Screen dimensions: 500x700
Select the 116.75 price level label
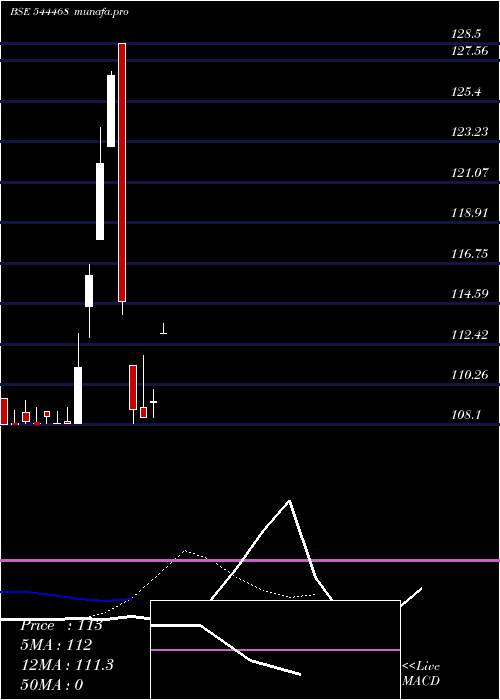pos(470,254)
